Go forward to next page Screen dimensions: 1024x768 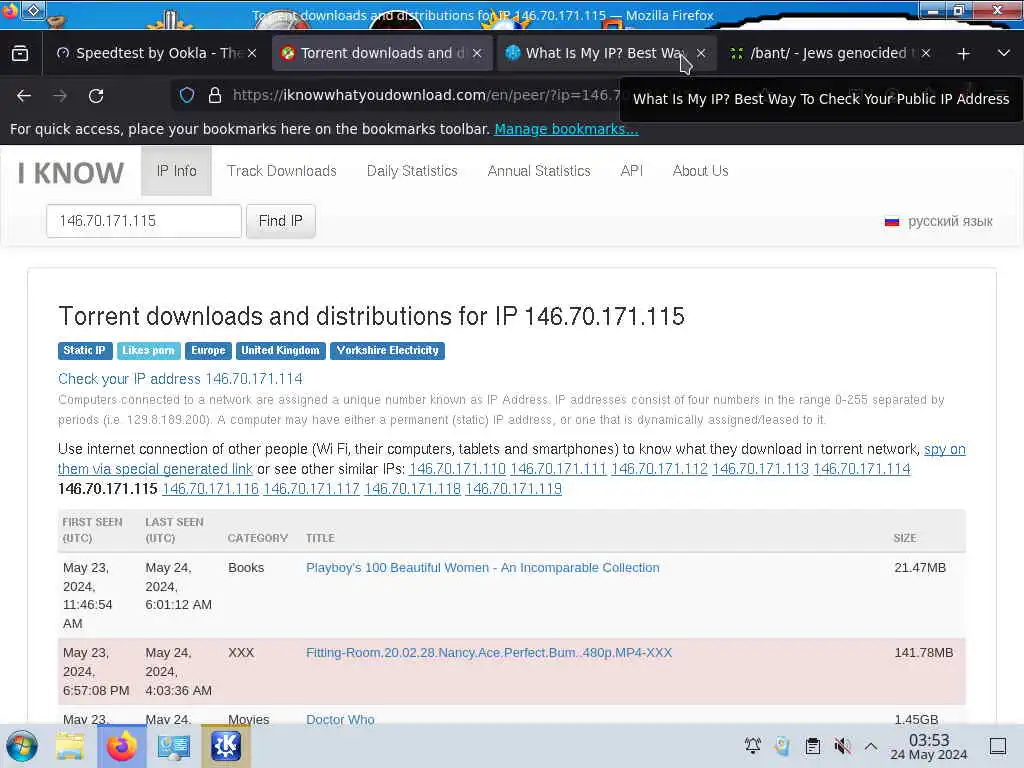[60, 96]
